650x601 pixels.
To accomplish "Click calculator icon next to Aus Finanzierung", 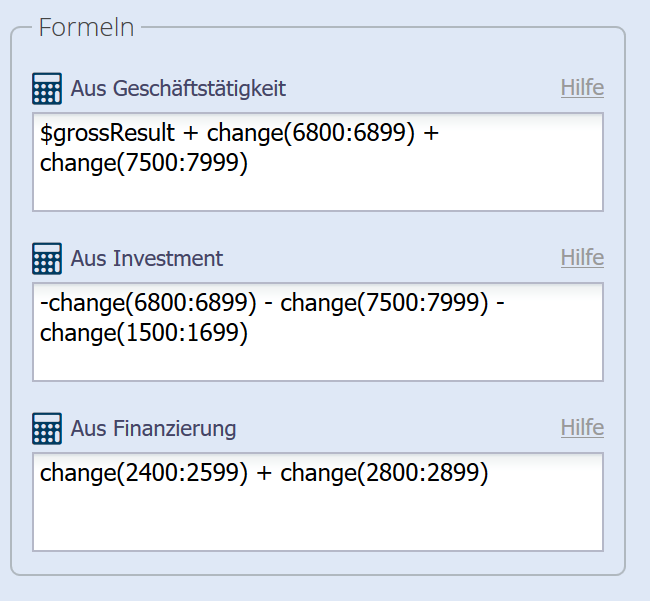I will pos(47,429).
